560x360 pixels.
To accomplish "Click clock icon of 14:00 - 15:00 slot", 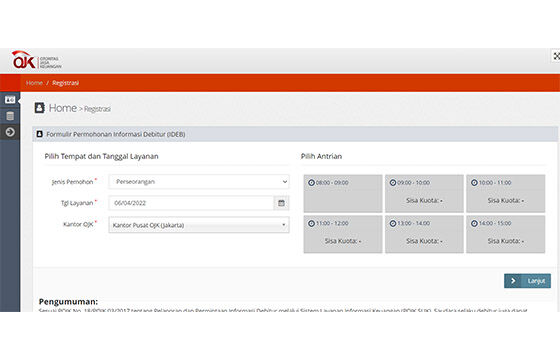I will 474,223.
